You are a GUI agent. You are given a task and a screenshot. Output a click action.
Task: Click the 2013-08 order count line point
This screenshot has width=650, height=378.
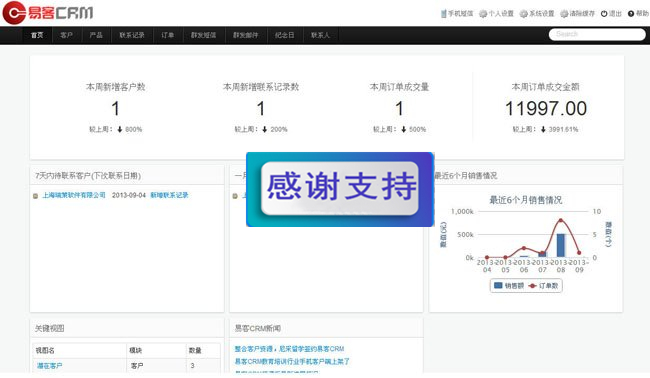pos(561,220)
